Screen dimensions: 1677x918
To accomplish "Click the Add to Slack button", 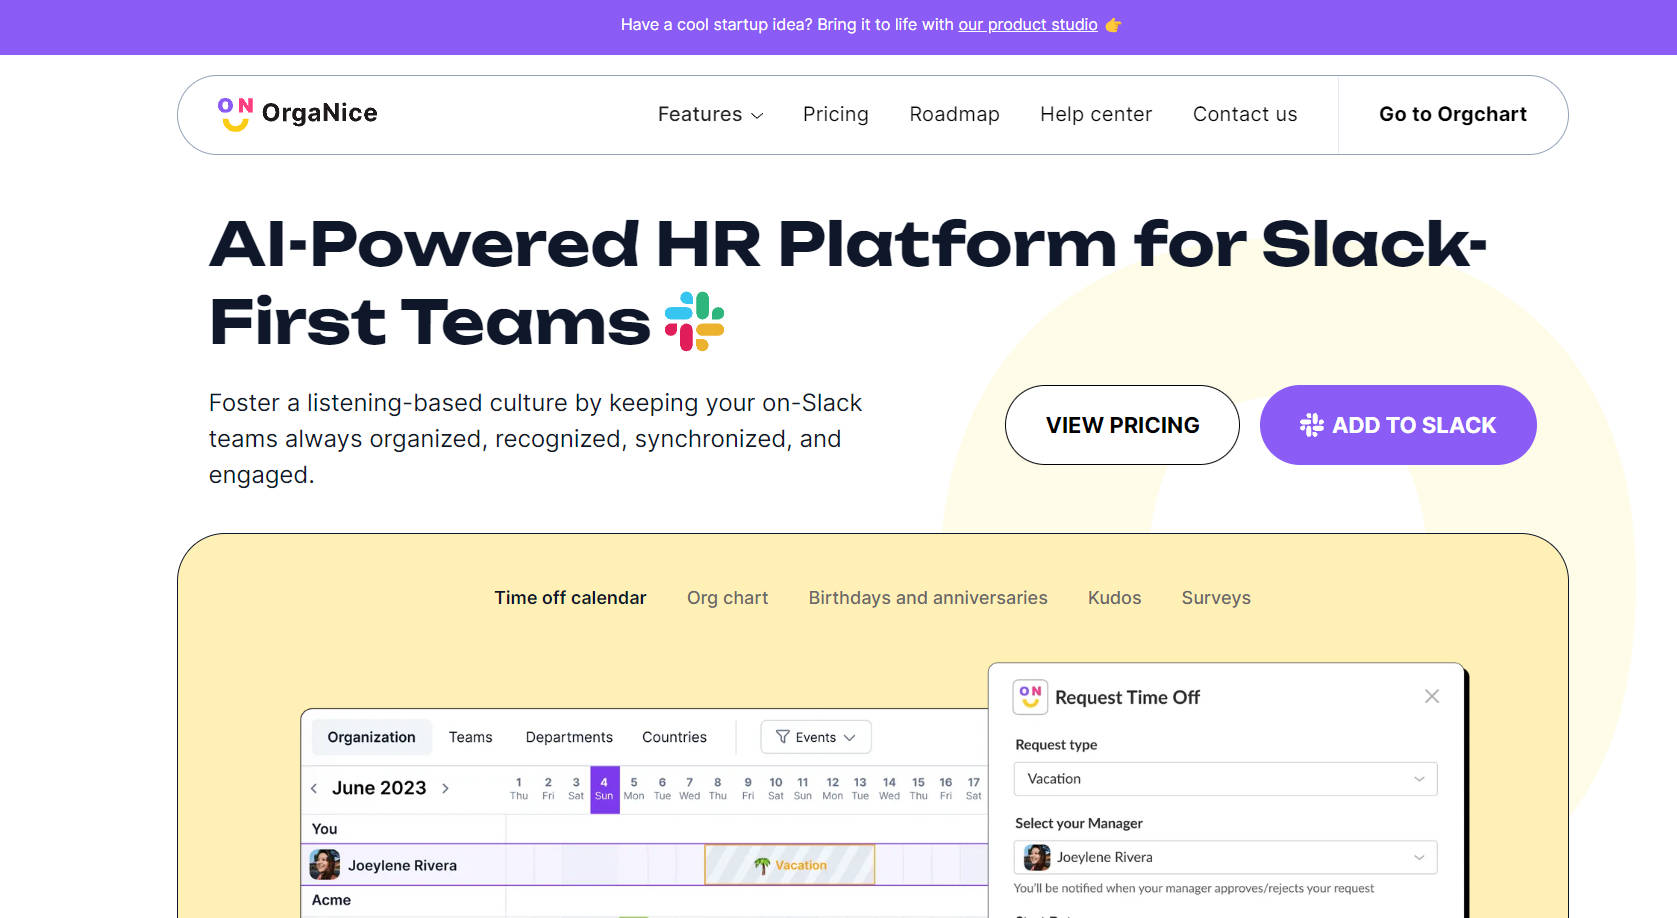I will [1397, 425].
